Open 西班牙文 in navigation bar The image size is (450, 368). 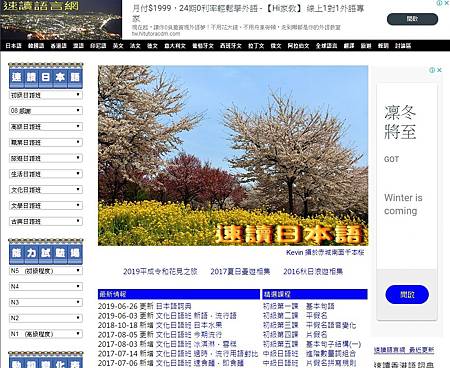coord(231,46)
